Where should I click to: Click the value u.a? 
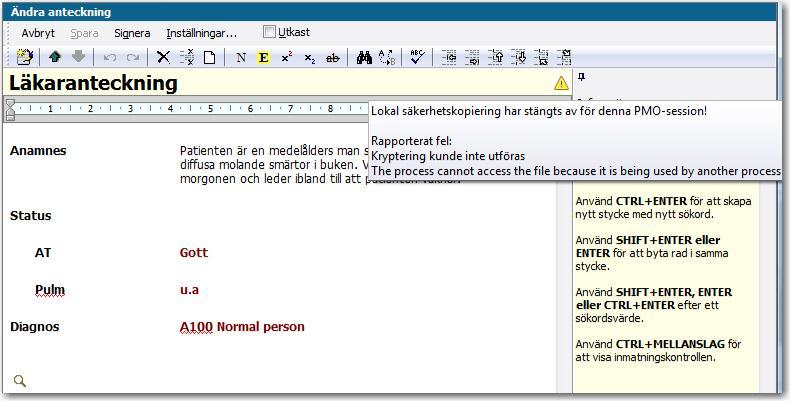tap(189, 290)
